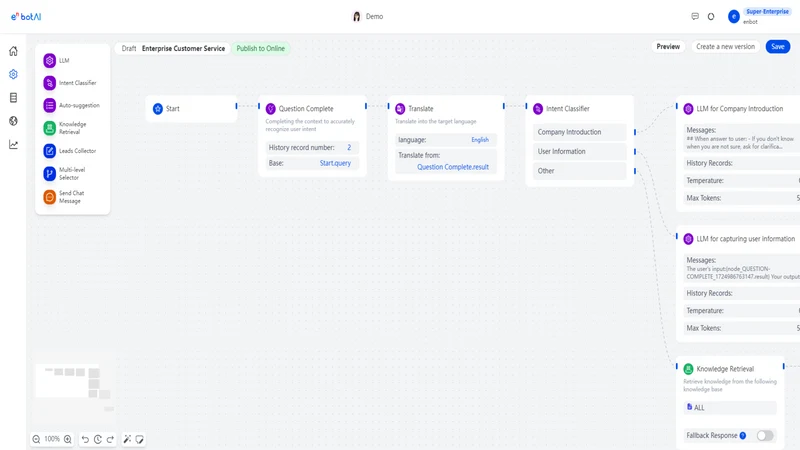Pick the Intent Classifier palette icon
The image size is (800, 450).
(49, 83)
